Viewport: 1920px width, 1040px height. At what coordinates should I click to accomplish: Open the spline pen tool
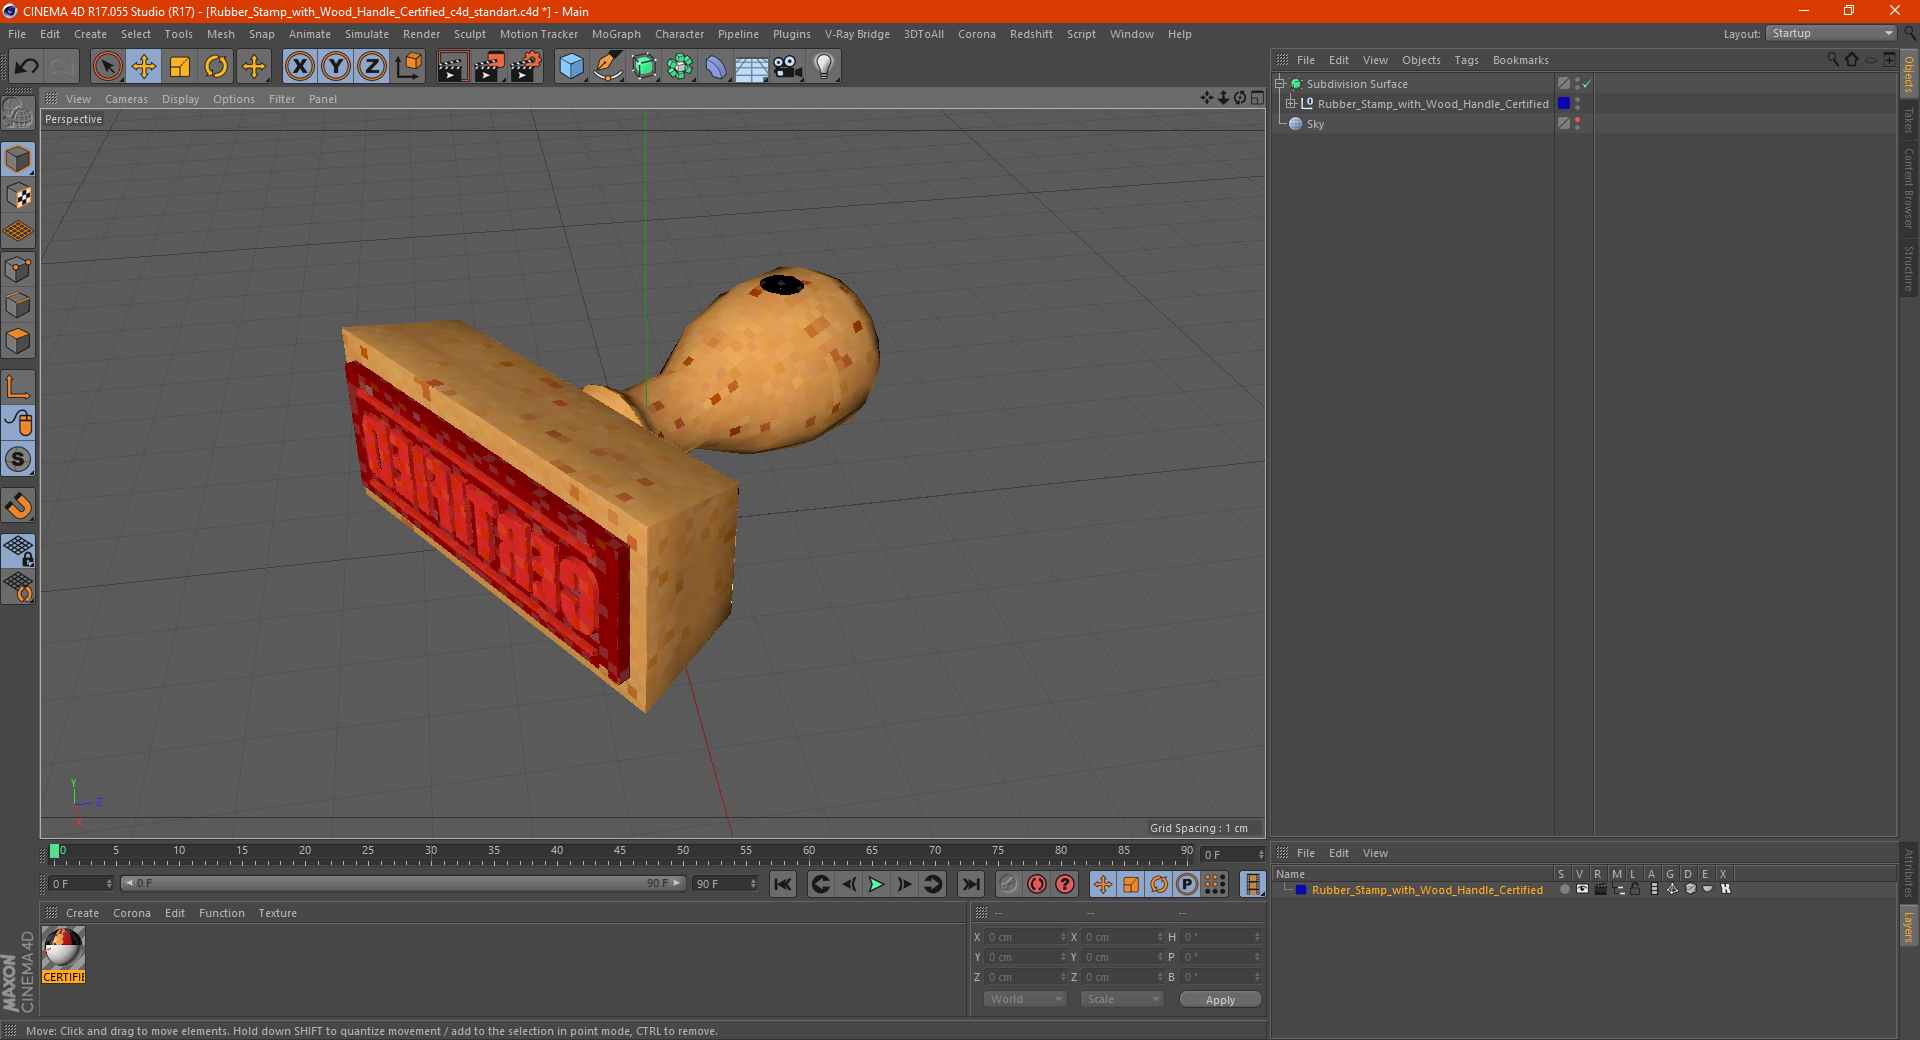pyautogui.click(x=607, y=67)
